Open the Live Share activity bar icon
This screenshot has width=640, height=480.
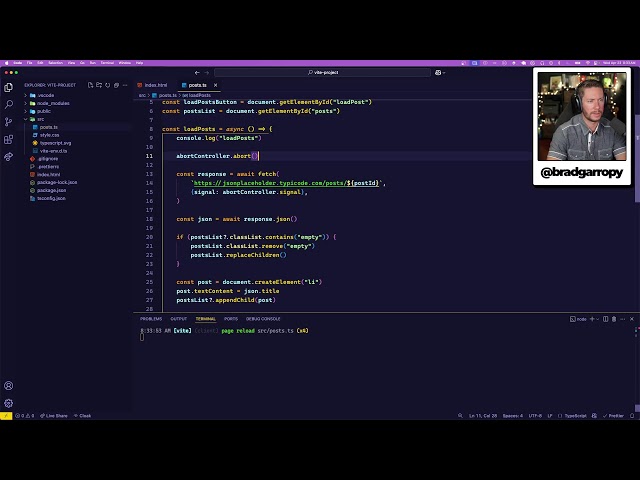(8, 157)
